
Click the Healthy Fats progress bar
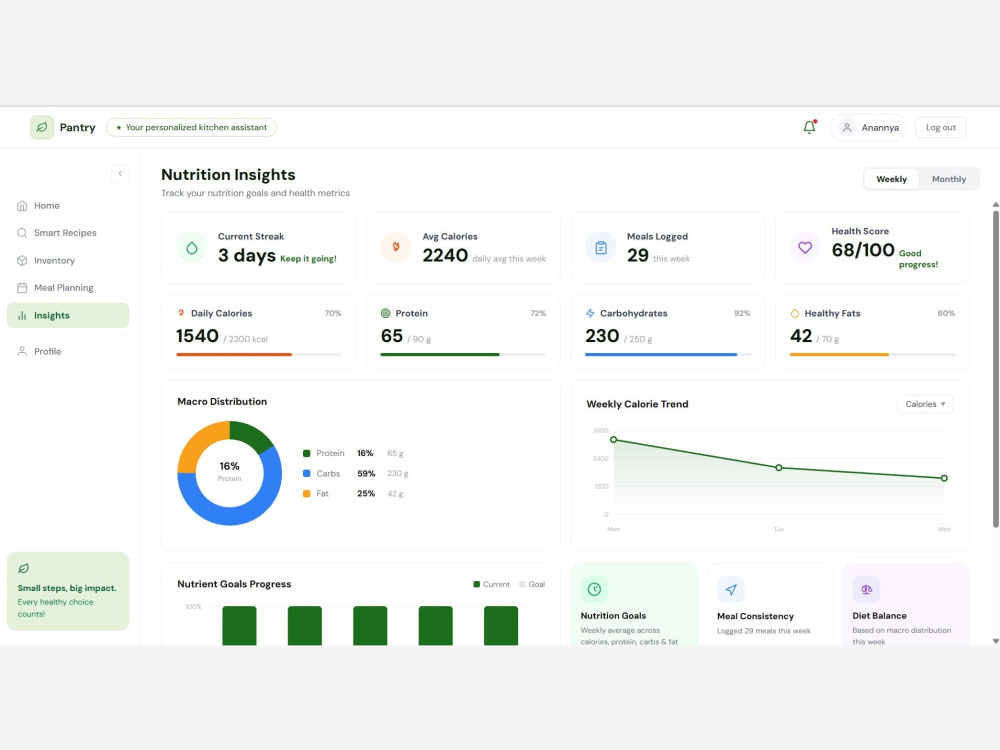[x=872, y=354]
